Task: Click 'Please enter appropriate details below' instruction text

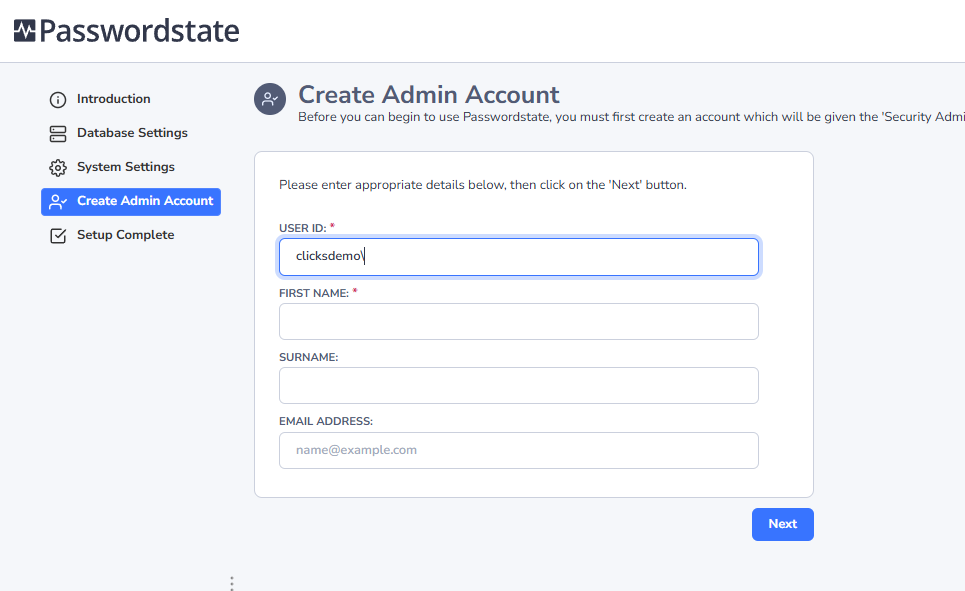Action: [x=482, y=185]
